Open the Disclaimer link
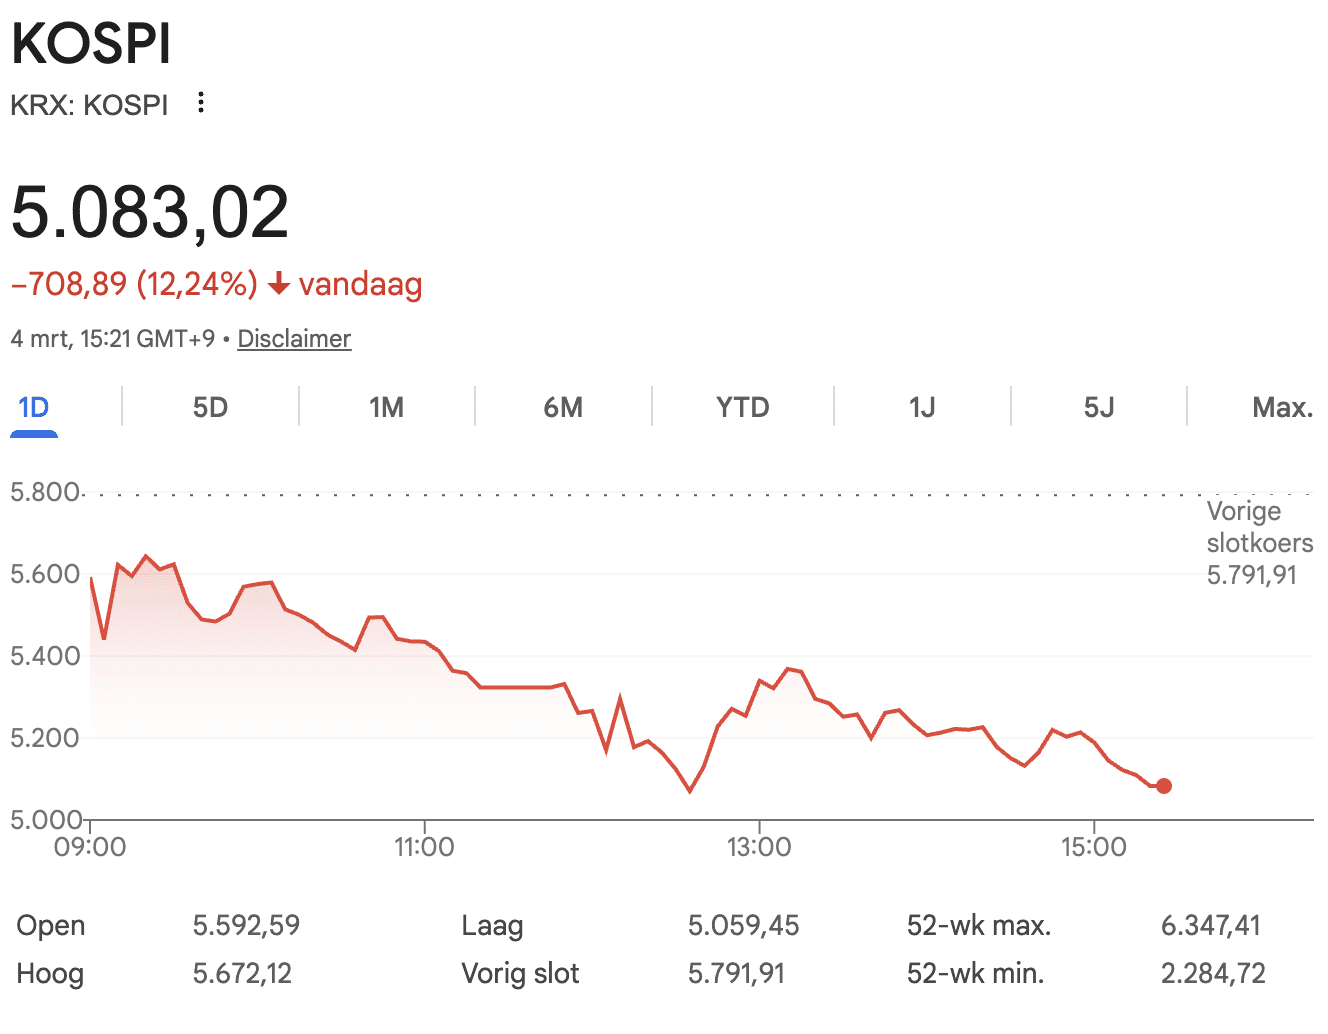The height and width of the screenshot is (1034, 1328). (294, 339)
